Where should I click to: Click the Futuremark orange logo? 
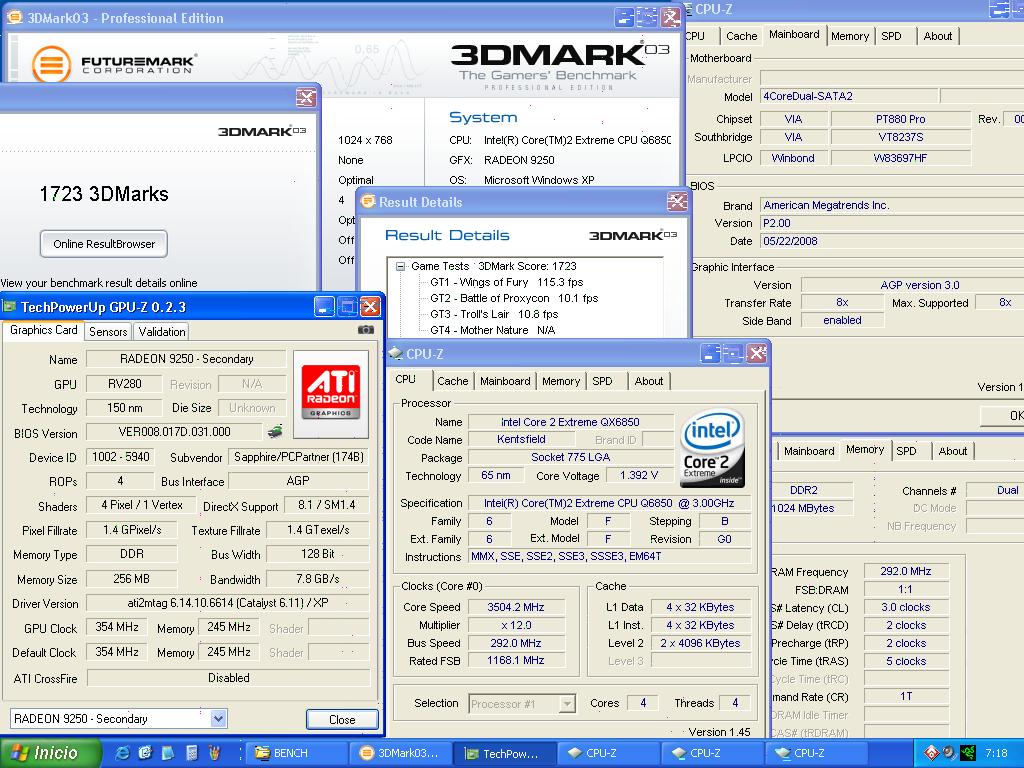(52, 65)
